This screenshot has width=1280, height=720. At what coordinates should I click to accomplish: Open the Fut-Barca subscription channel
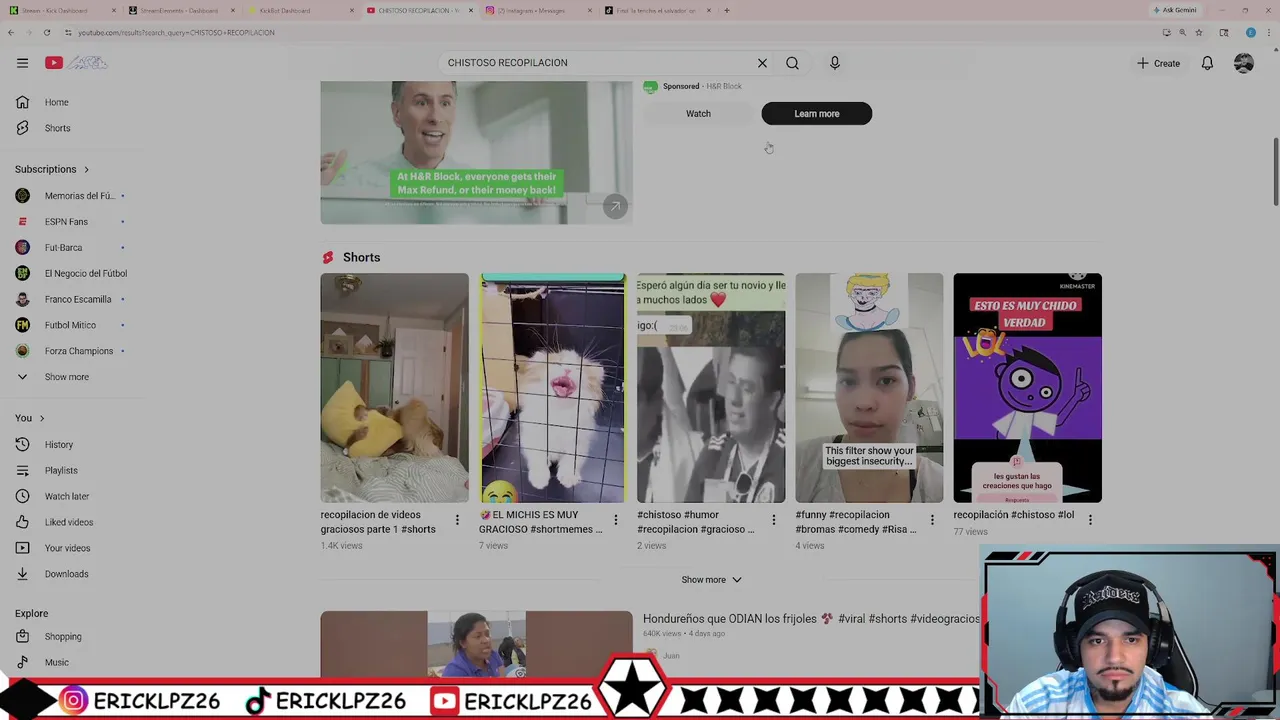click(x=72, y=248)
